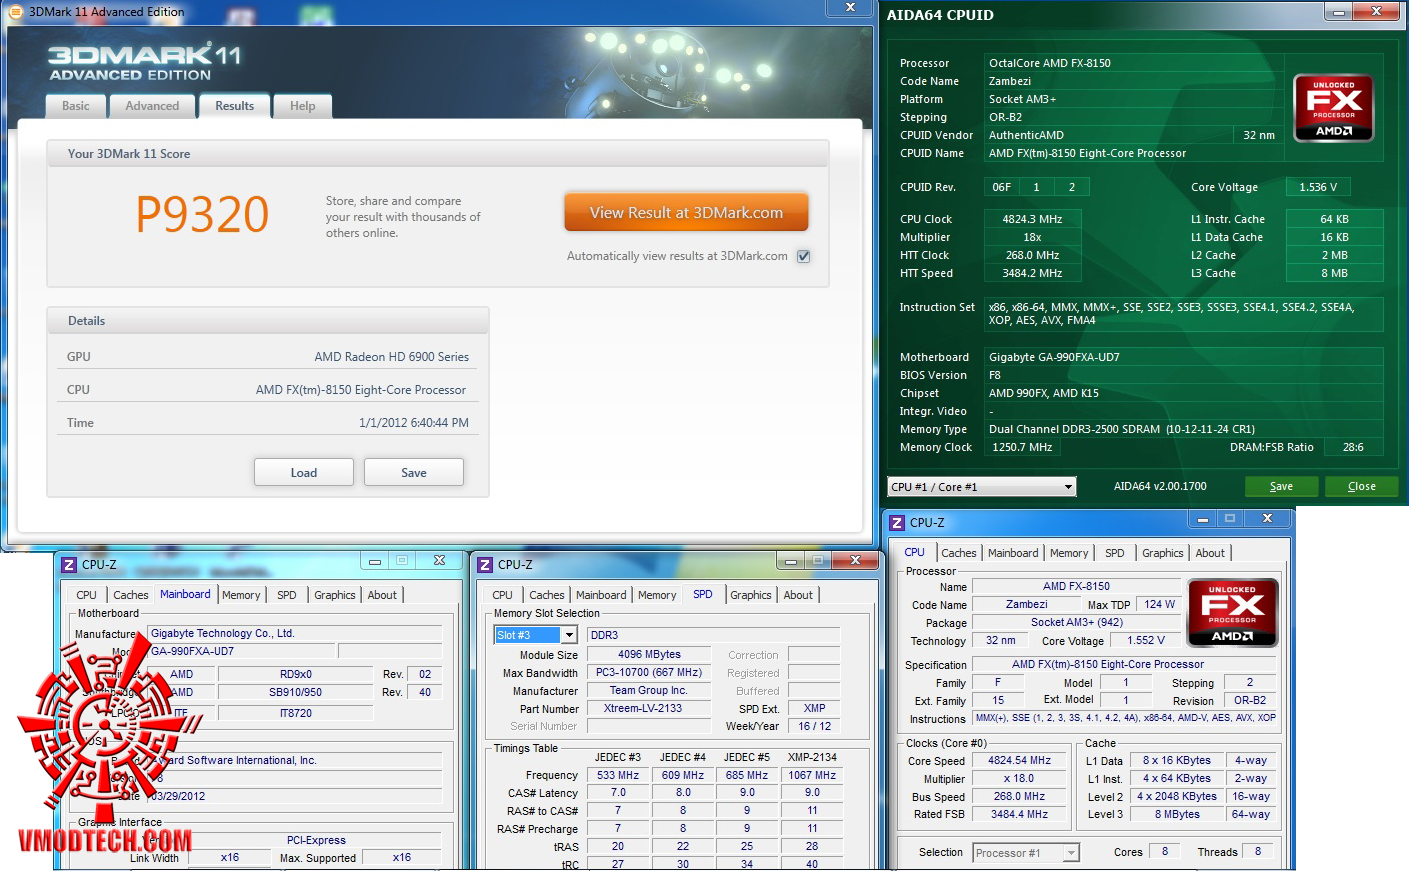Image resolution: width=1409 pixels, height=871 pixels.
Task: Click the AIDA64 CPU Clock value 4824.3 MHz
Action: pos(1033,219)
